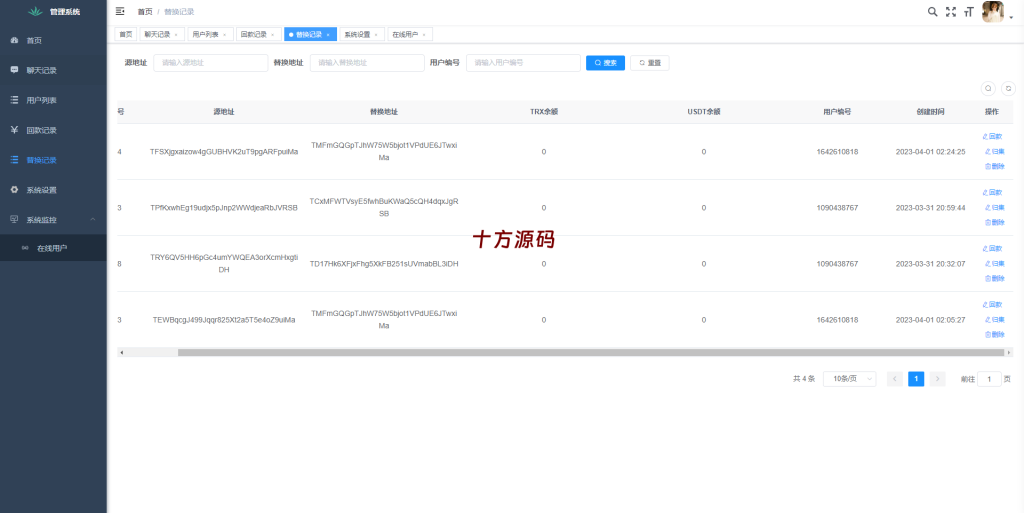
Task: Click the TRX余额 column header
Action: point(543,112)
